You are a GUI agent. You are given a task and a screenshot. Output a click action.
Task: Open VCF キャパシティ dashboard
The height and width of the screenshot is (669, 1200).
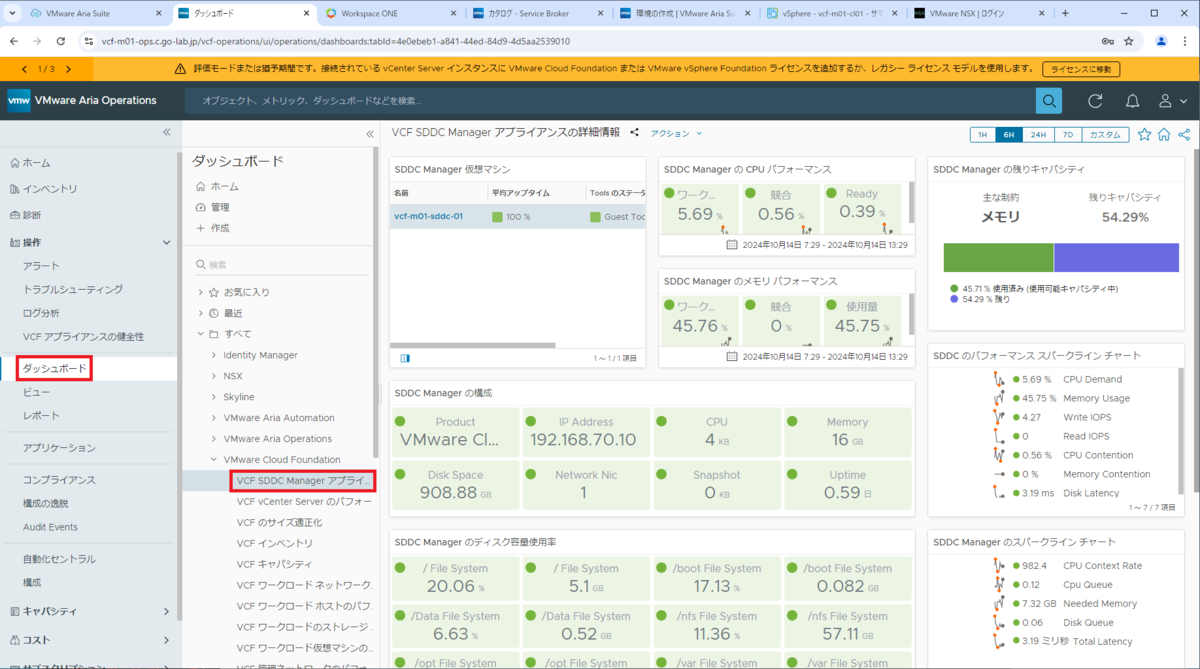click(275, 564)
